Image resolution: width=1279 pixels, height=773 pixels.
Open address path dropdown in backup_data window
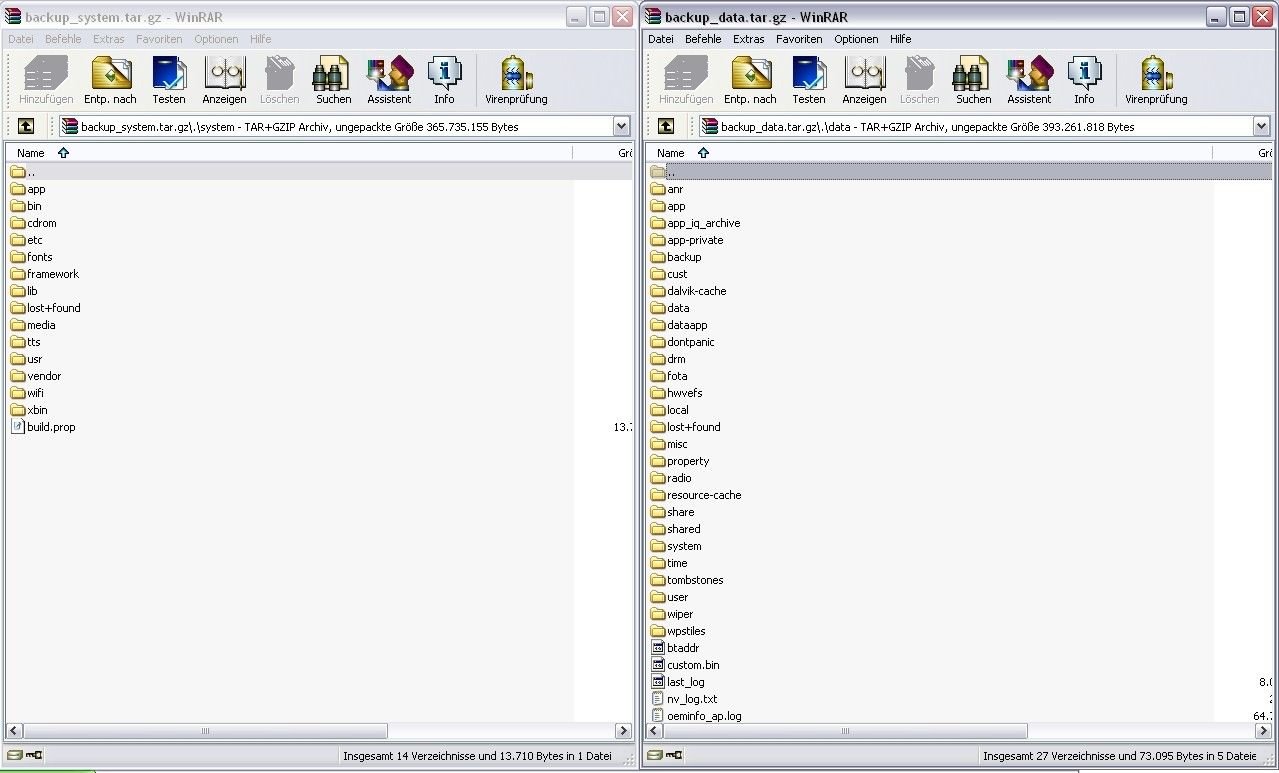pos(1262,126)
